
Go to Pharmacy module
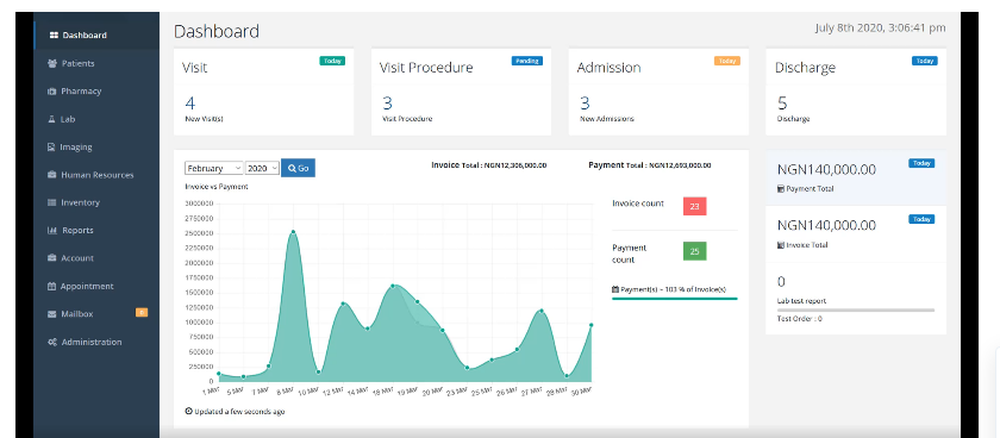click(x=96, y=91)
